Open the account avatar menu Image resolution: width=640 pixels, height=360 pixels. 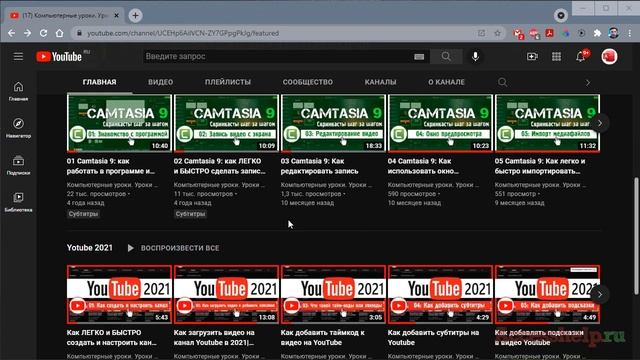(609, 56)
